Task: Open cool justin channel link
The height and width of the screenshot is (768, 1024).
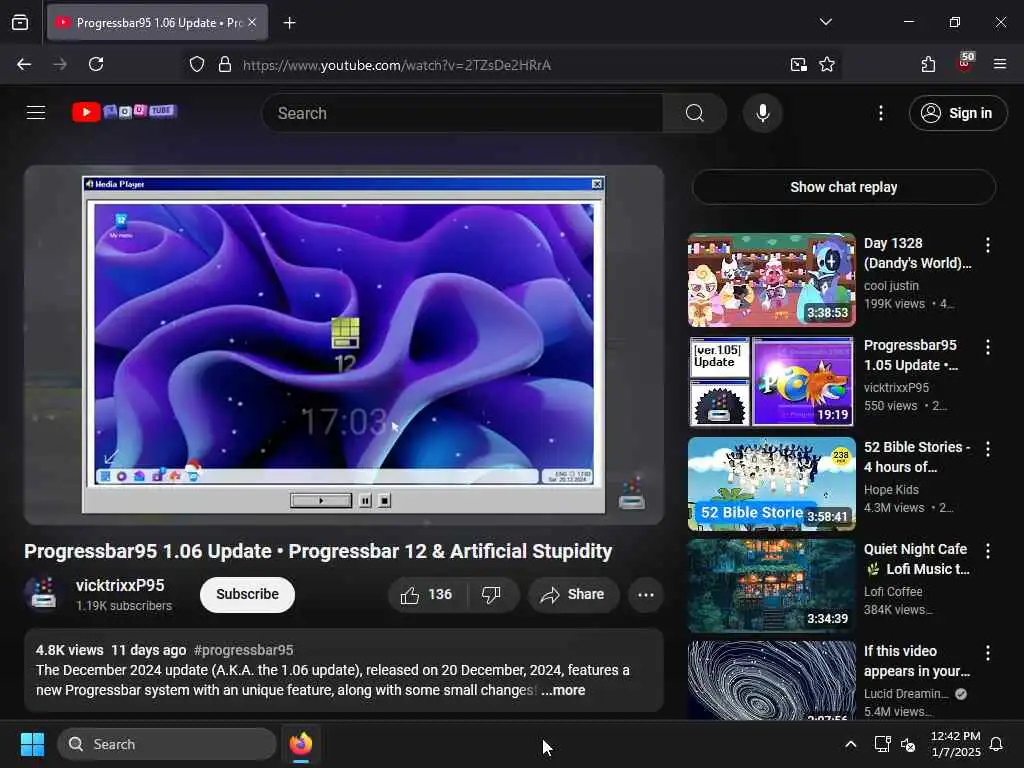Action: coord(891,285)
